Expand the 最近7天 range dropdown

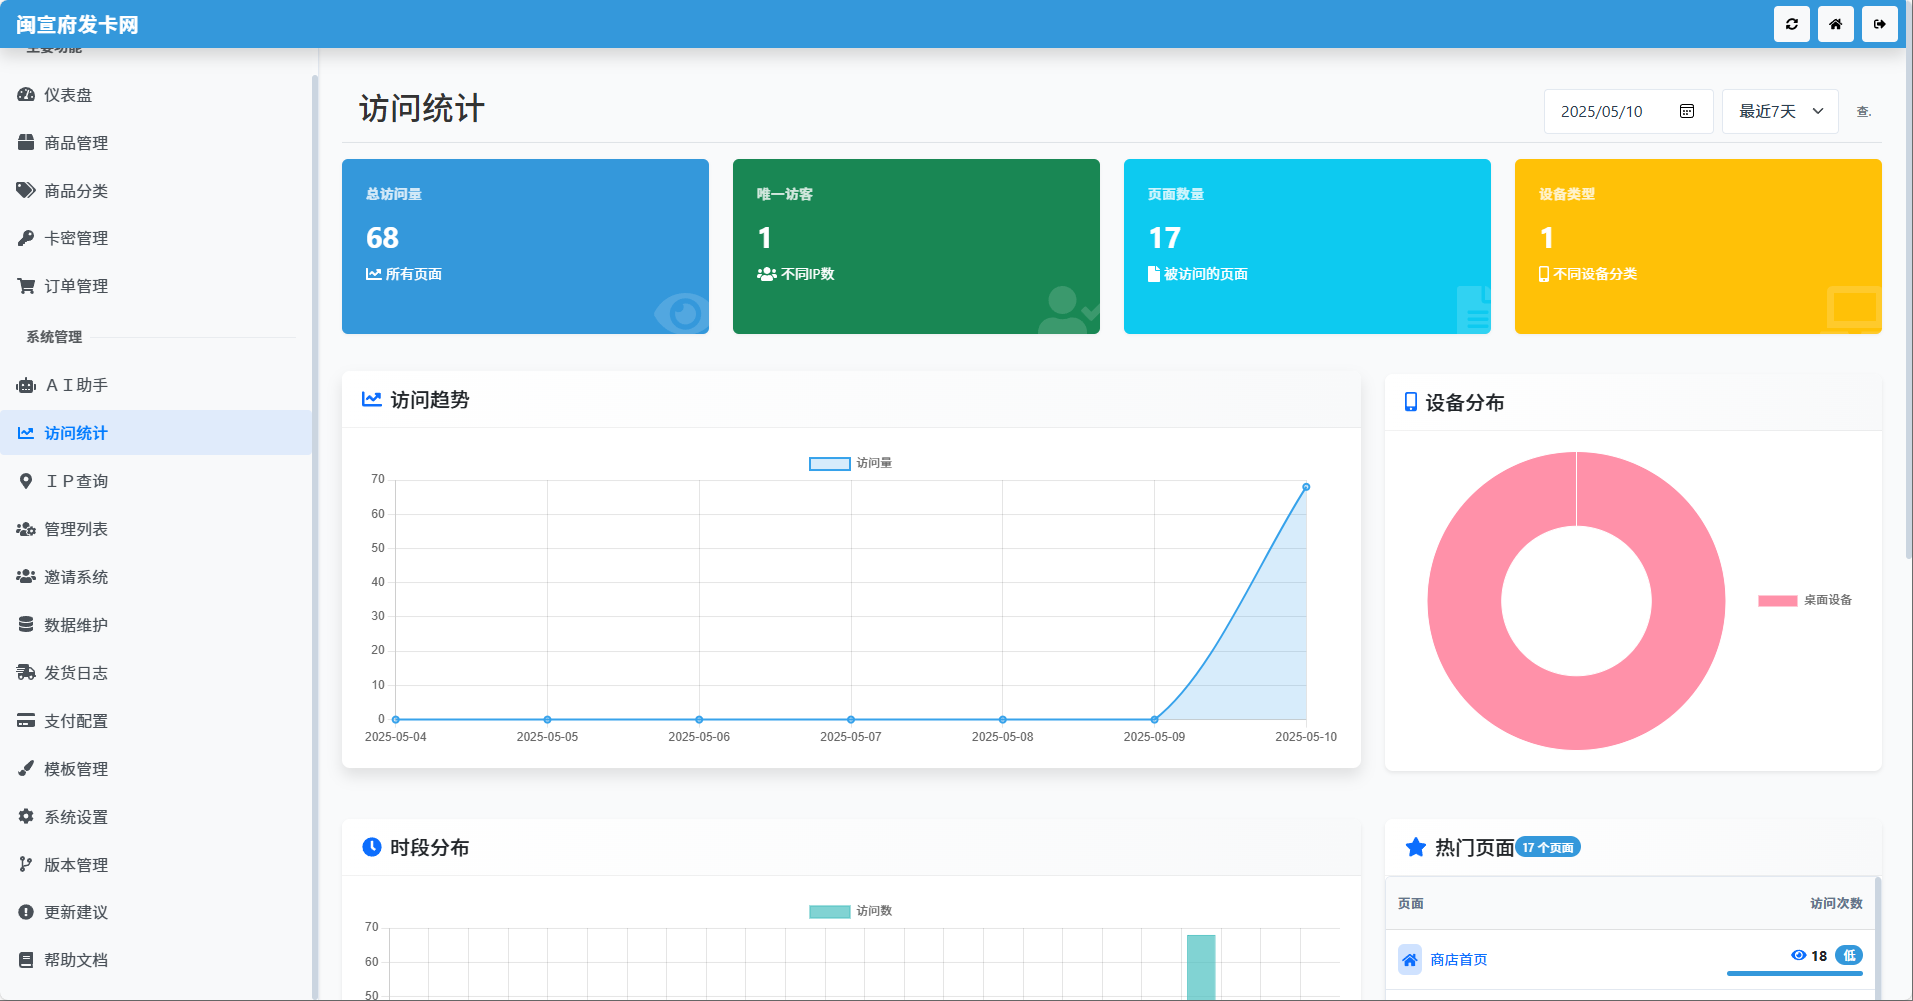coord(1780,111)
